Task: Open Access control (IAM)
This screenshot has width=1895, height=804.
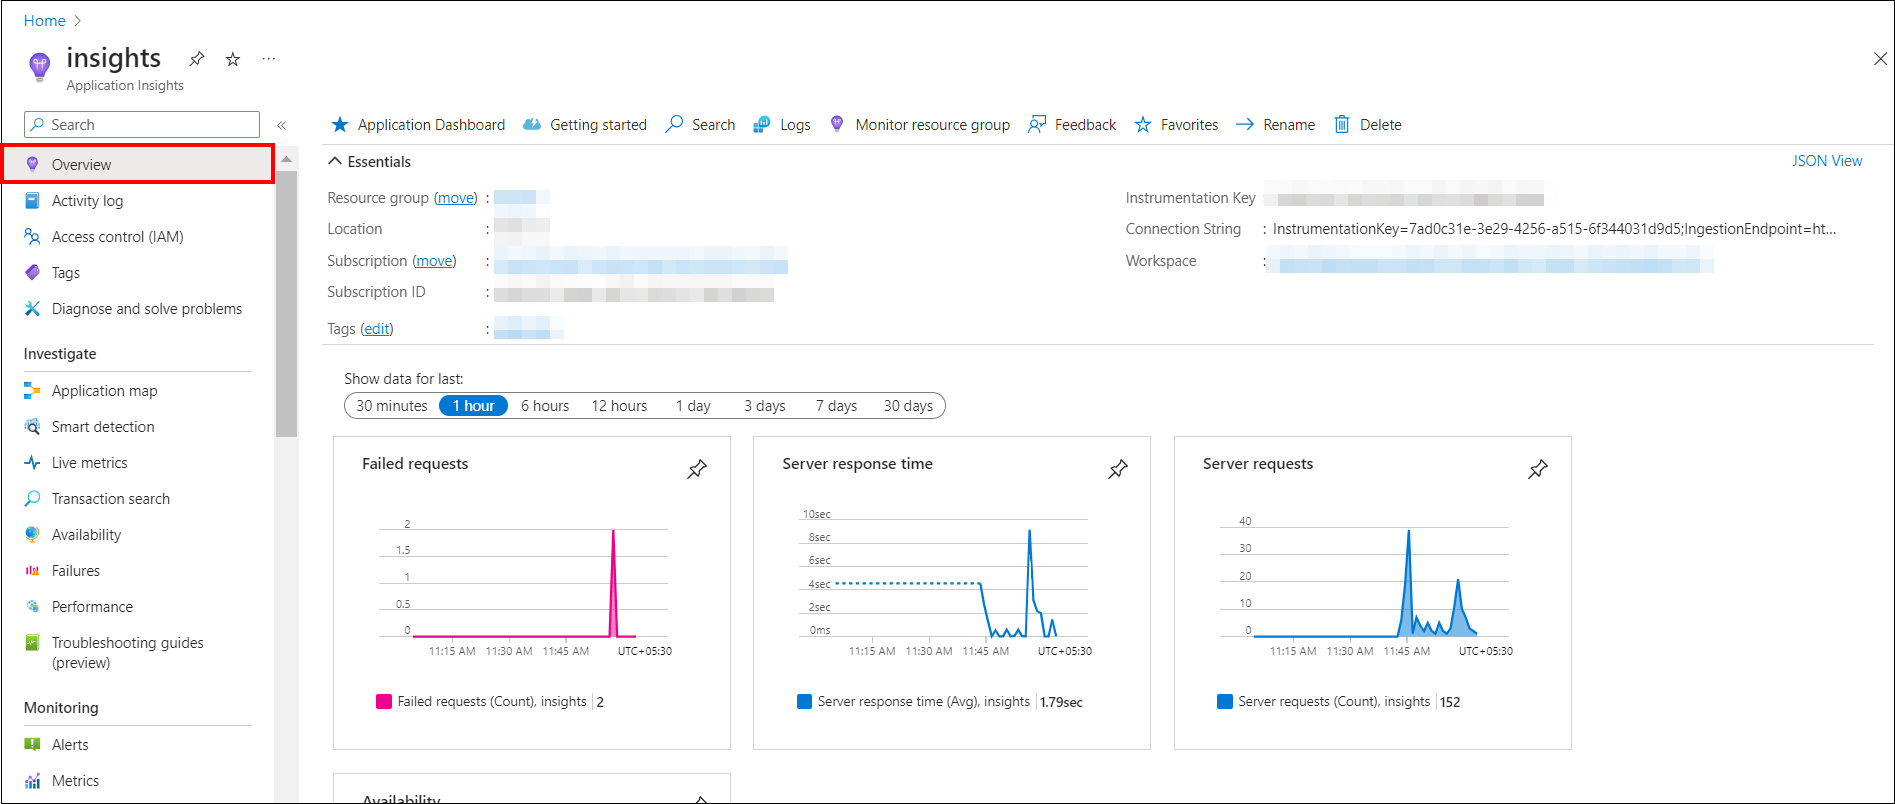Action: click(x=117, y=237)
